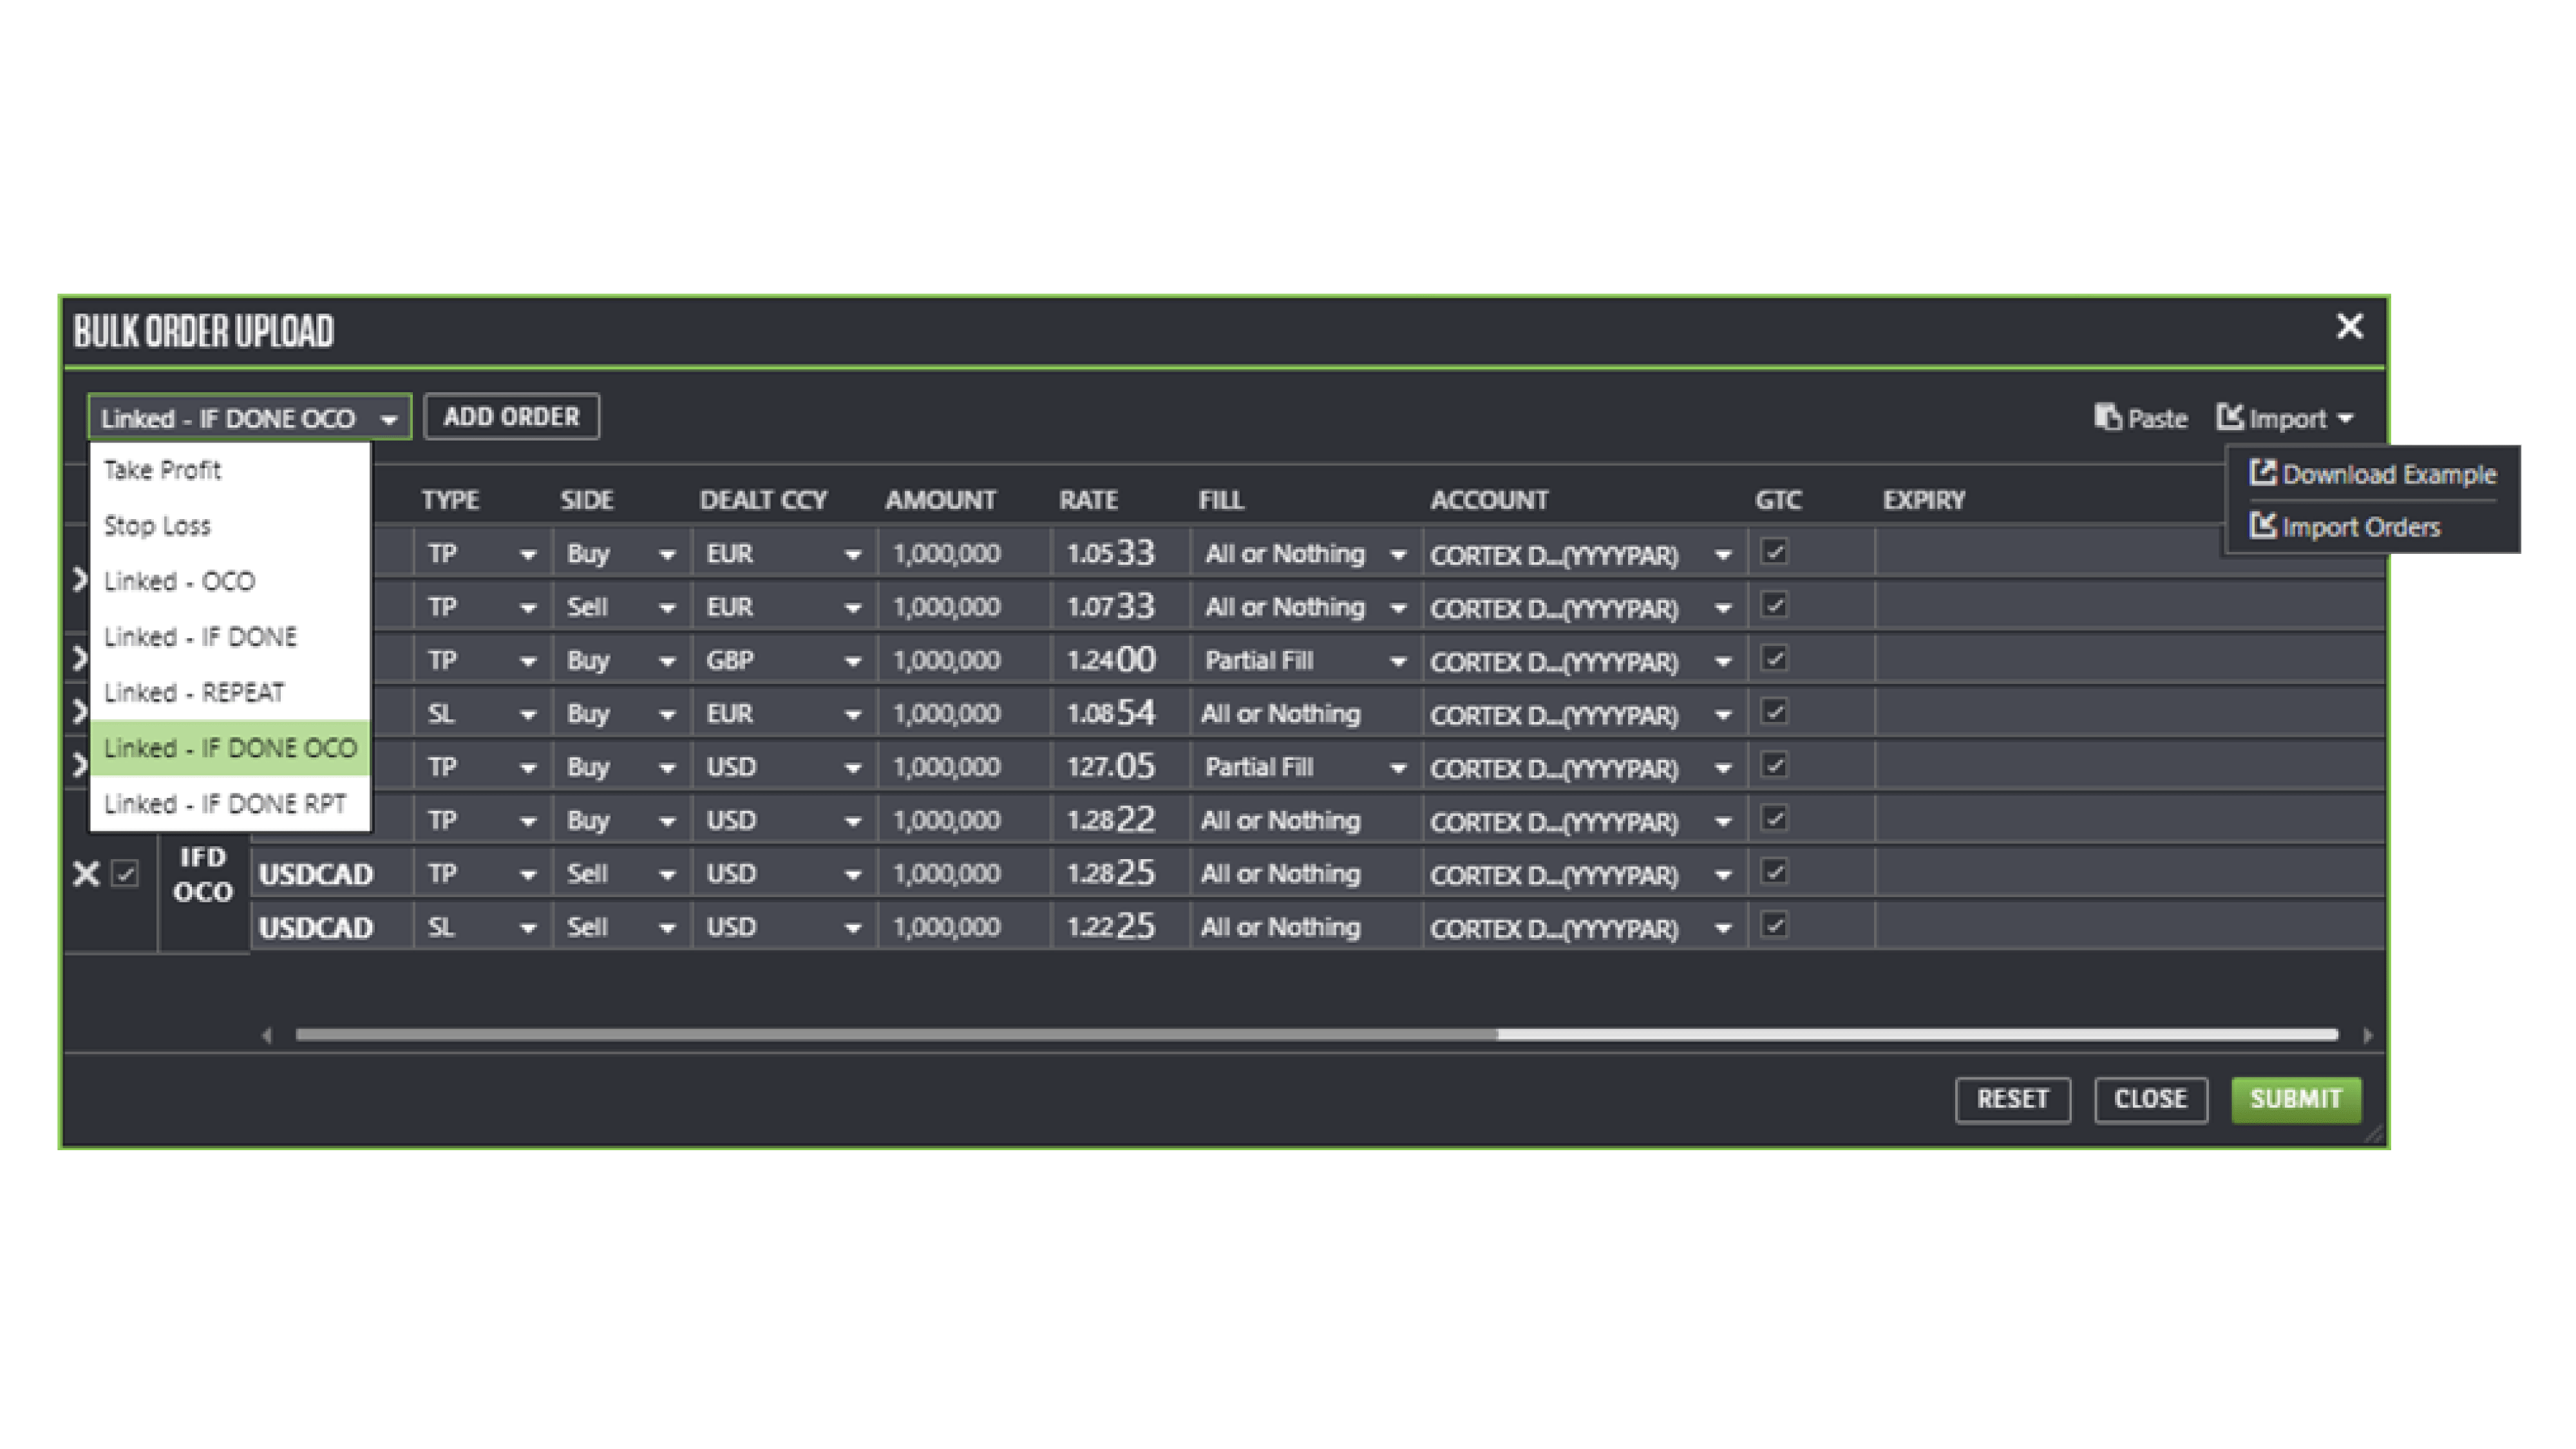
Task: Close the Bulk Order Upload dialog
Action: coord(2349,327)
